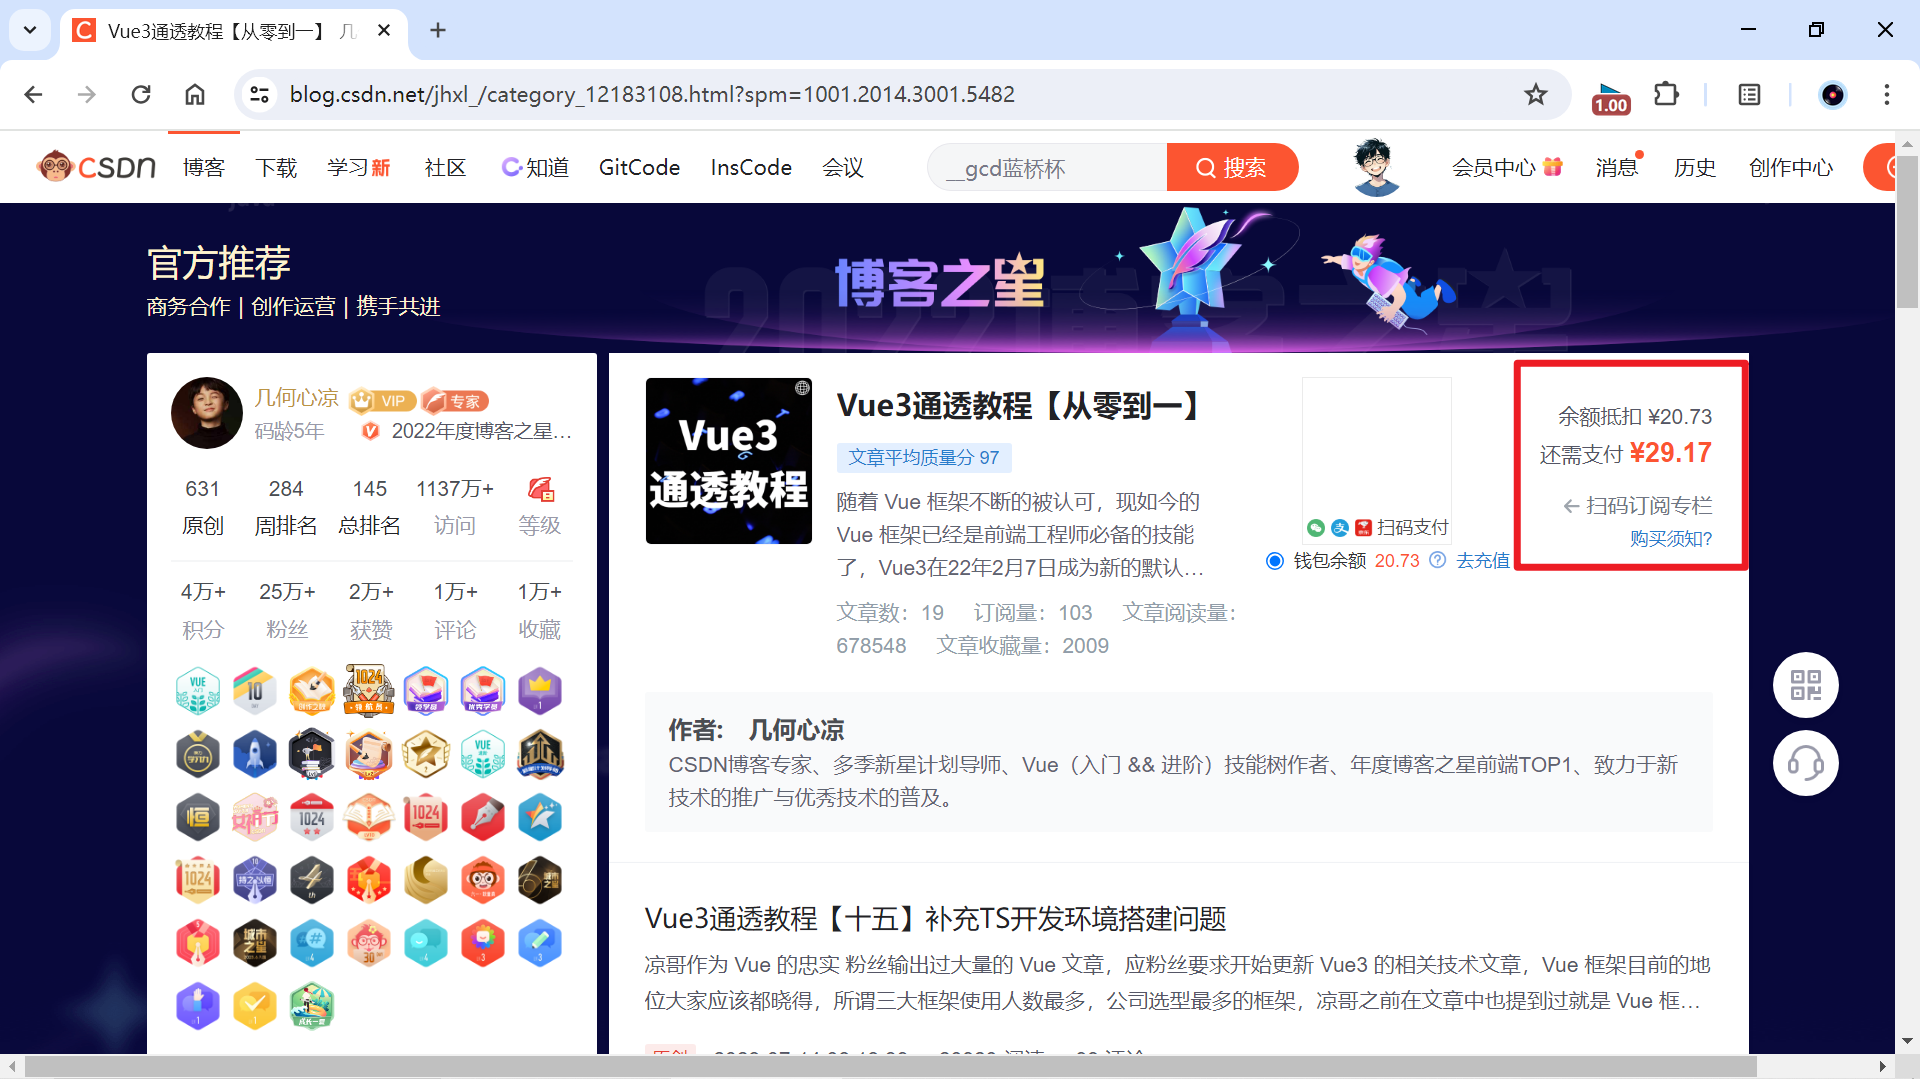
Task: Click the orange 搜索 button
Action: click(1232, 167)
